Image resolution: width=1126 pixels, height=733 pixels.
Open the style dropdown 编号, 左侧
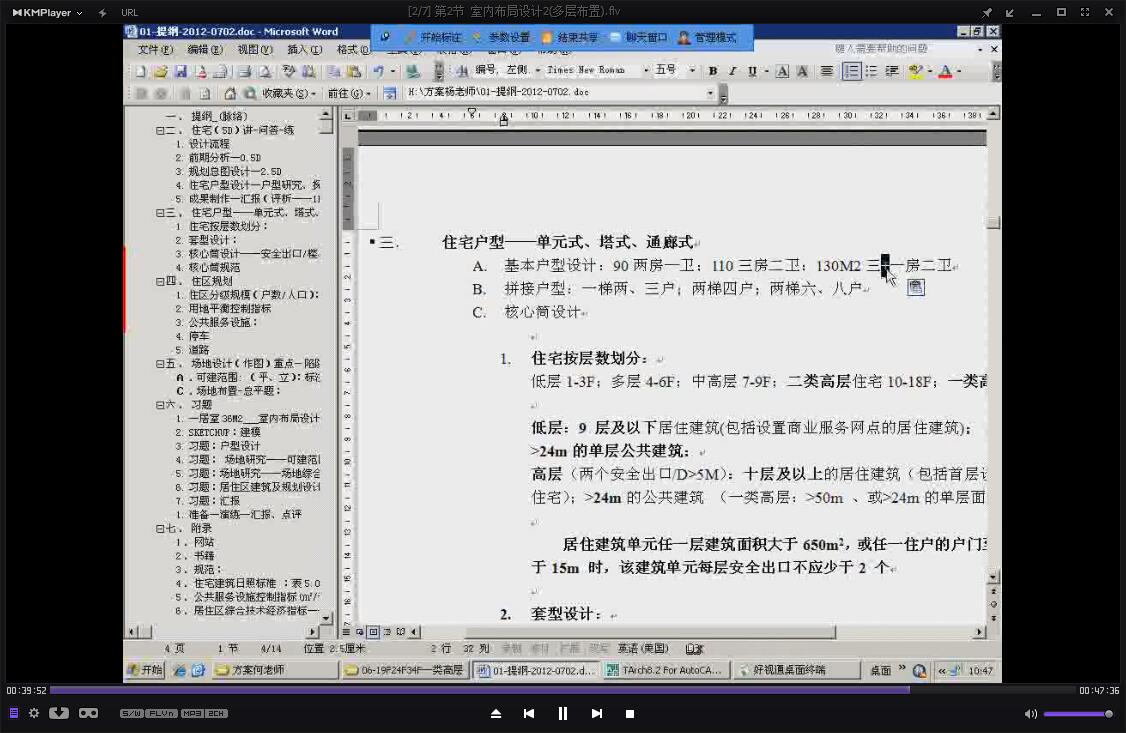pyautogui.click(x=538, y=70)
